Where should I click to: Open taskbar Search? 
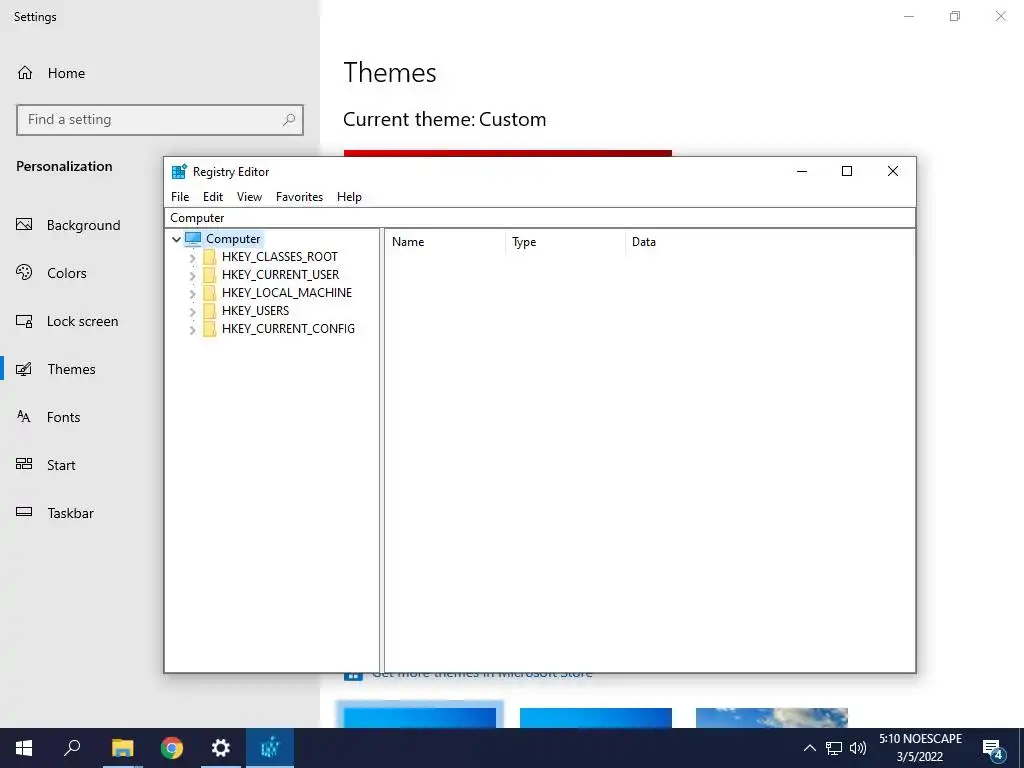(x=72, y=748)
